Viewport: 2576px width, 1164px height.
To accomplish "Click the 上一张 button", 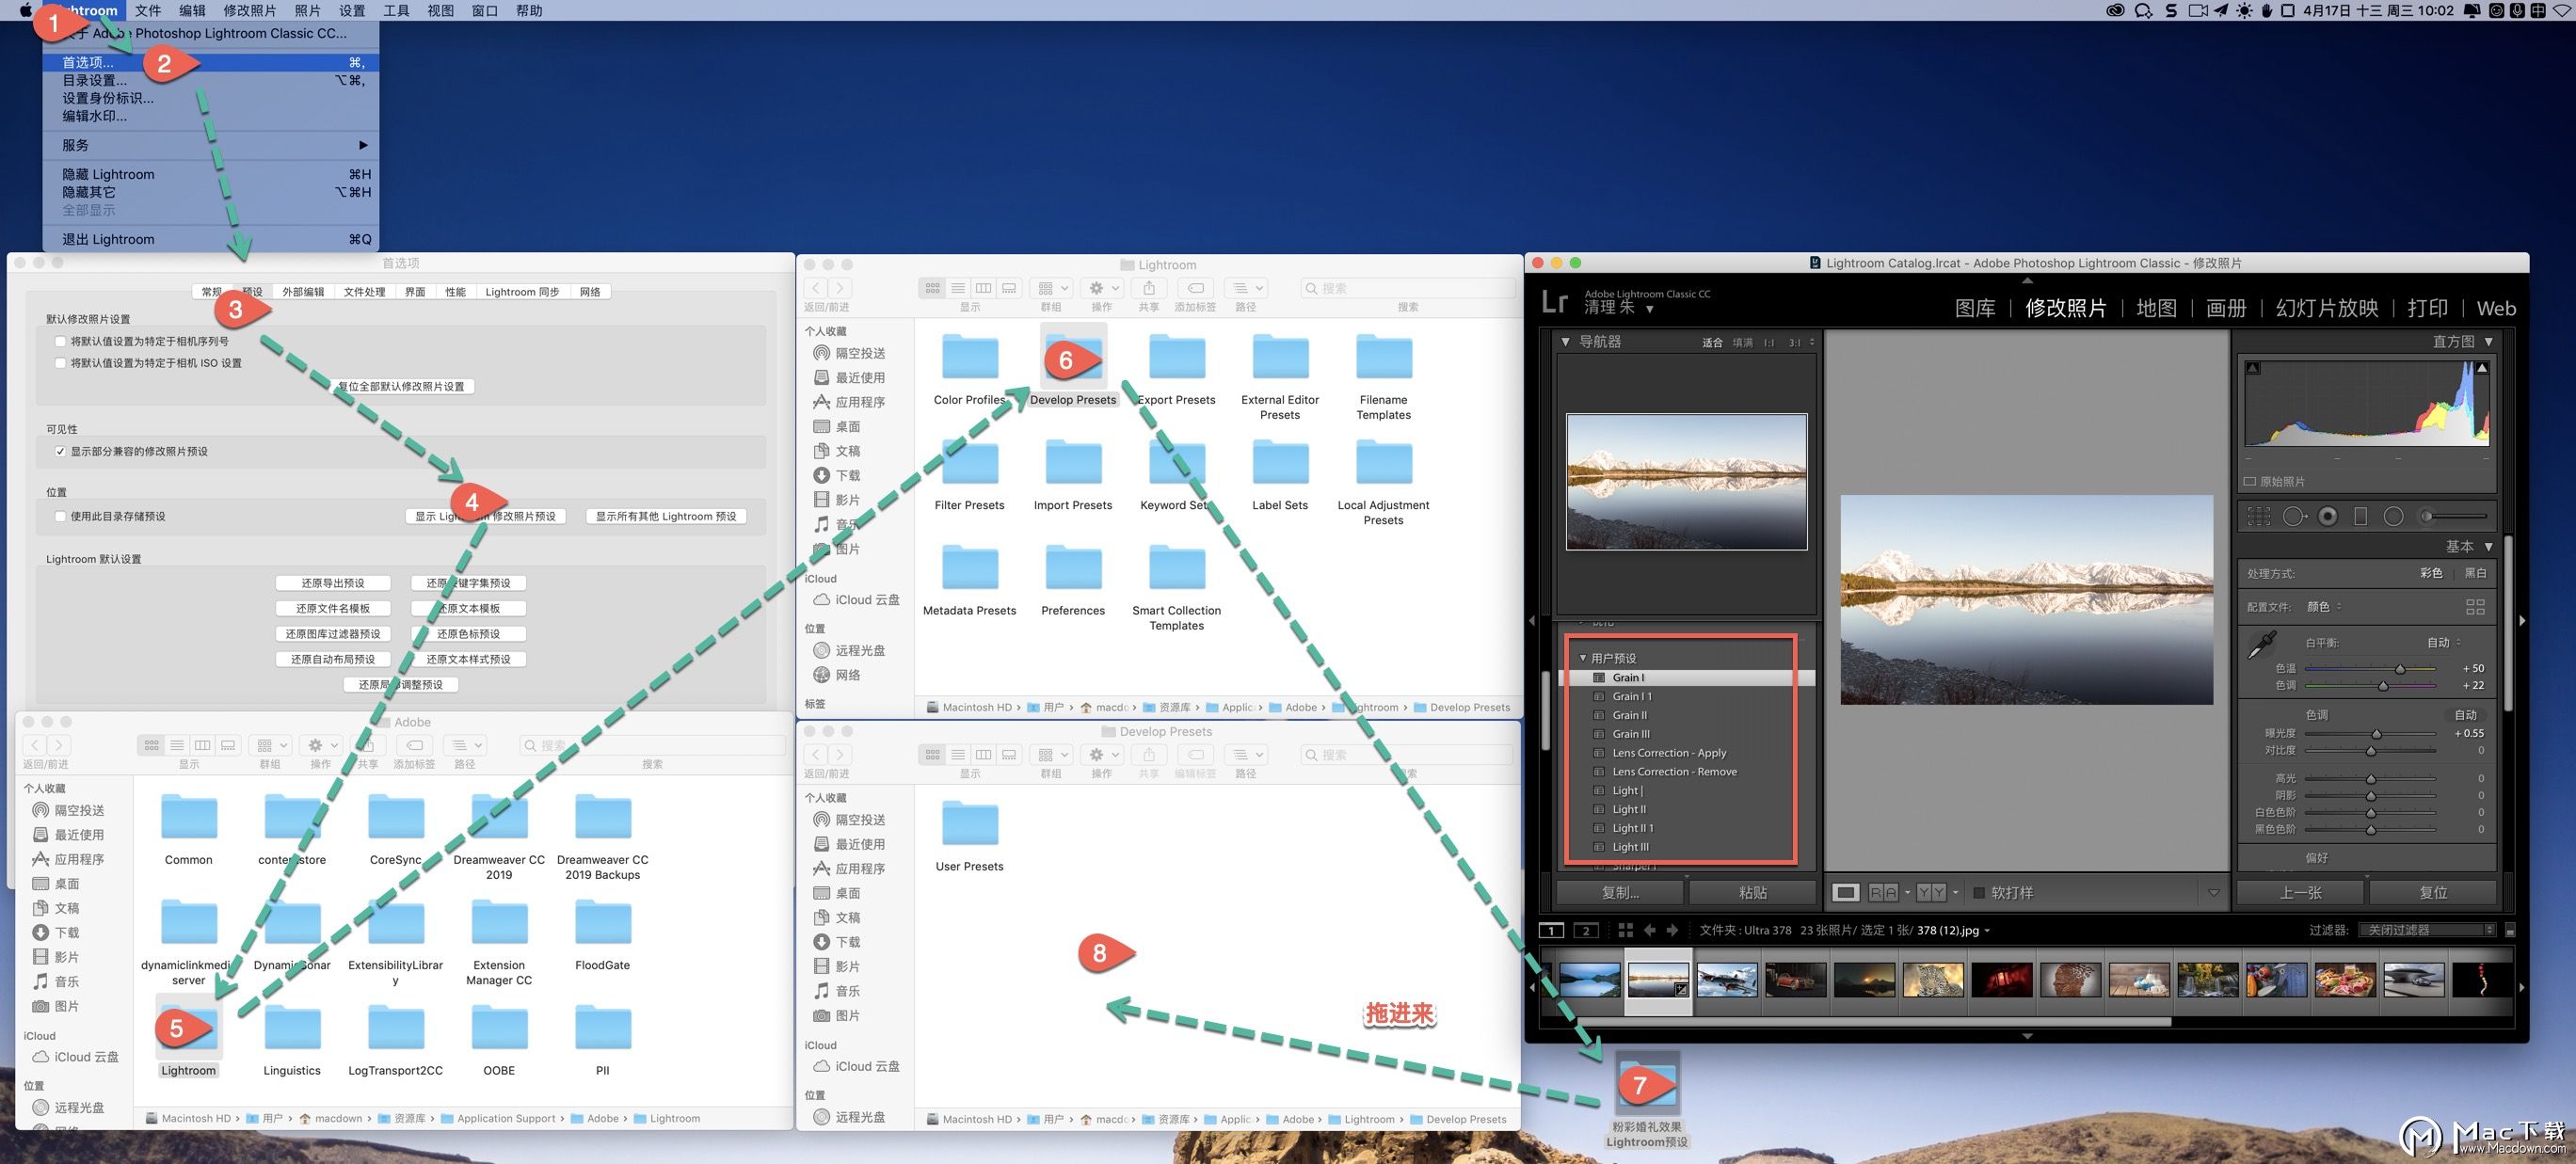I will 2301,892.
